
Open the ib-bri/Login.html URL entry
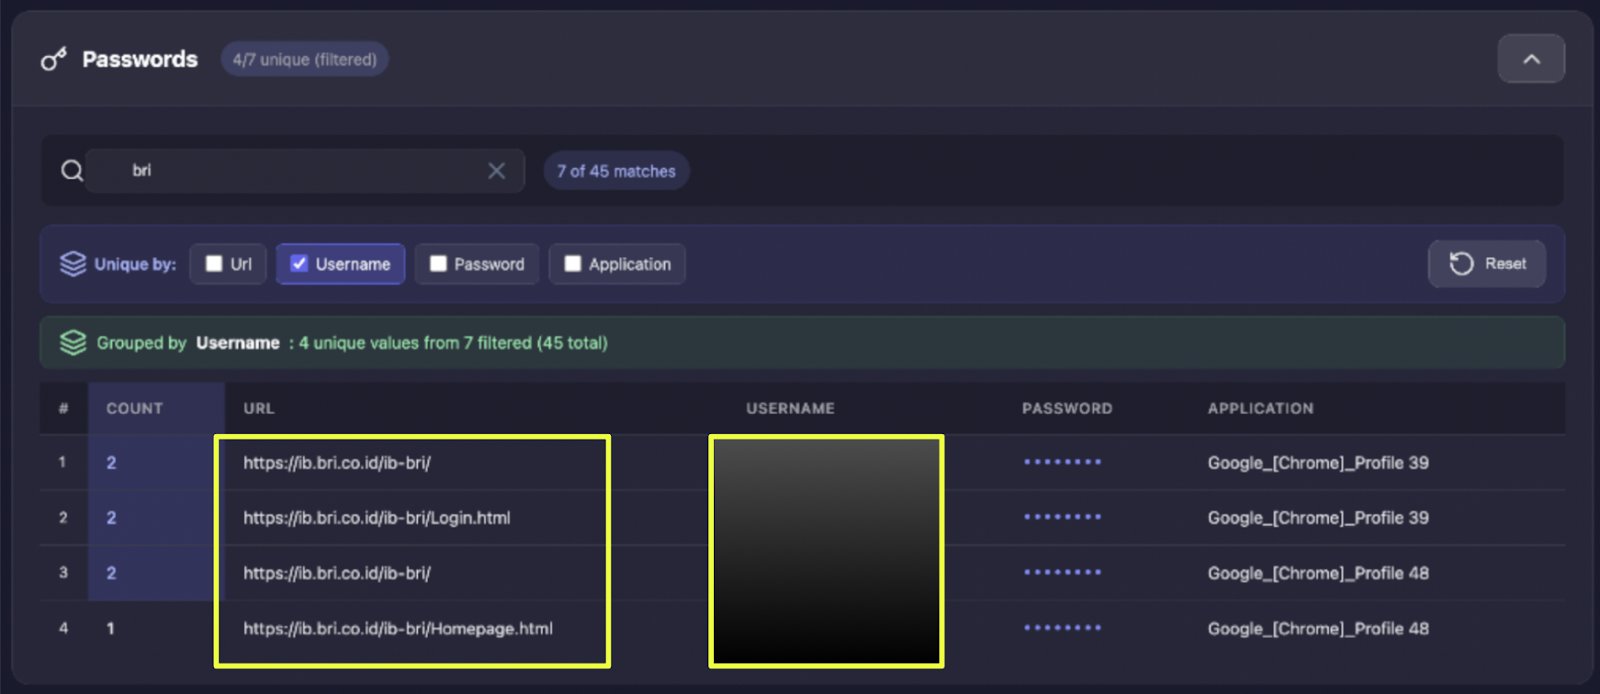click(x=377, y=518)
